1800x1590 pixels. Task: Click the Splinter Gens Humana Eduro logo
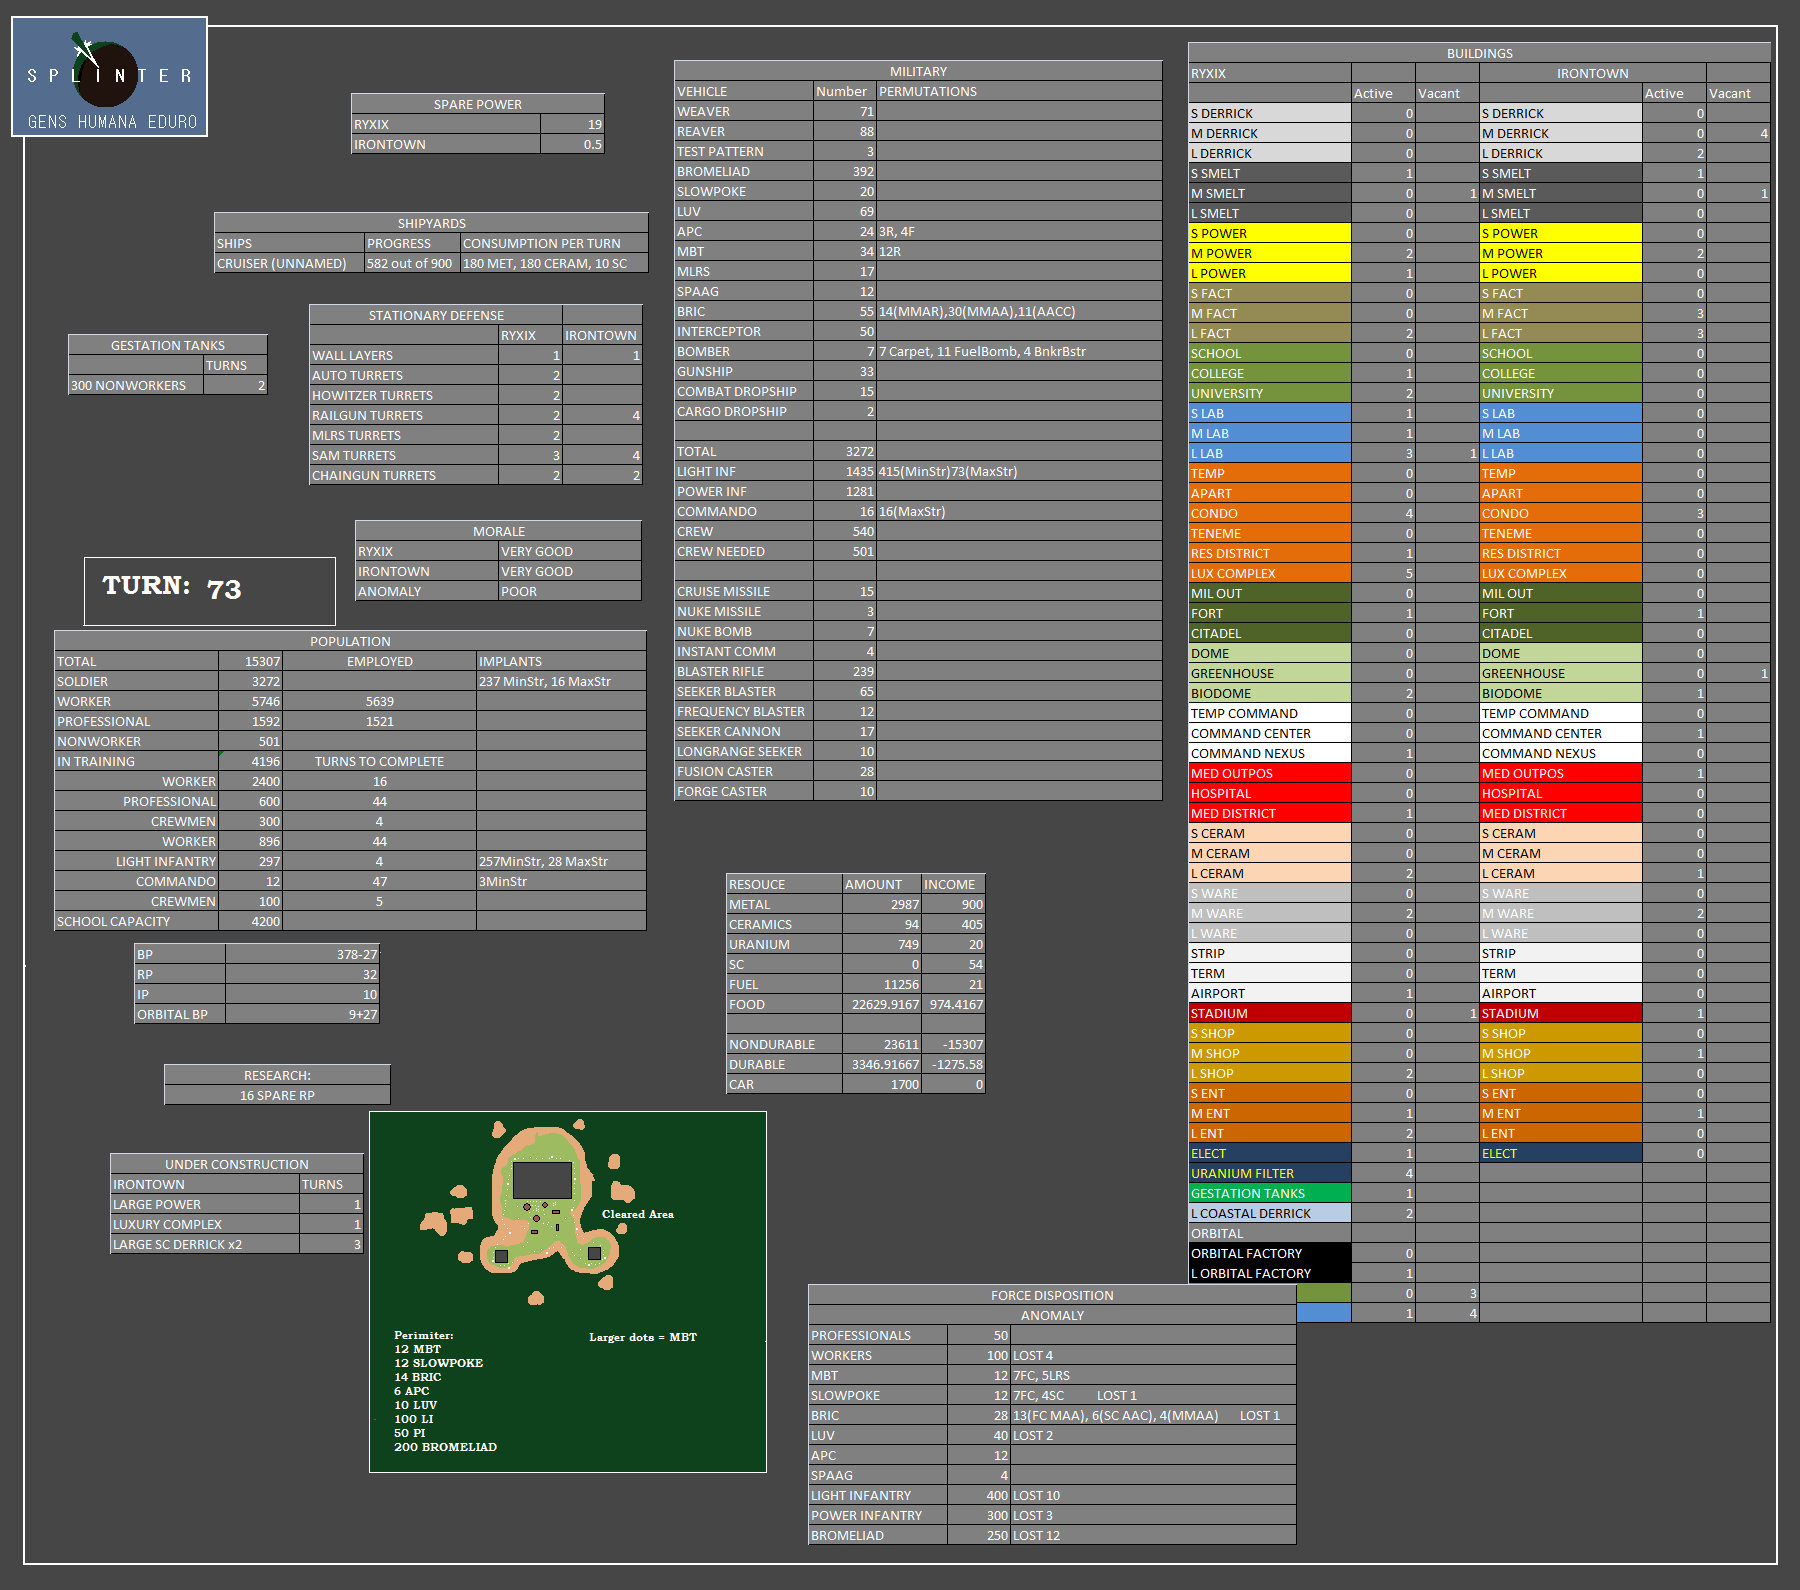[109, 77]
